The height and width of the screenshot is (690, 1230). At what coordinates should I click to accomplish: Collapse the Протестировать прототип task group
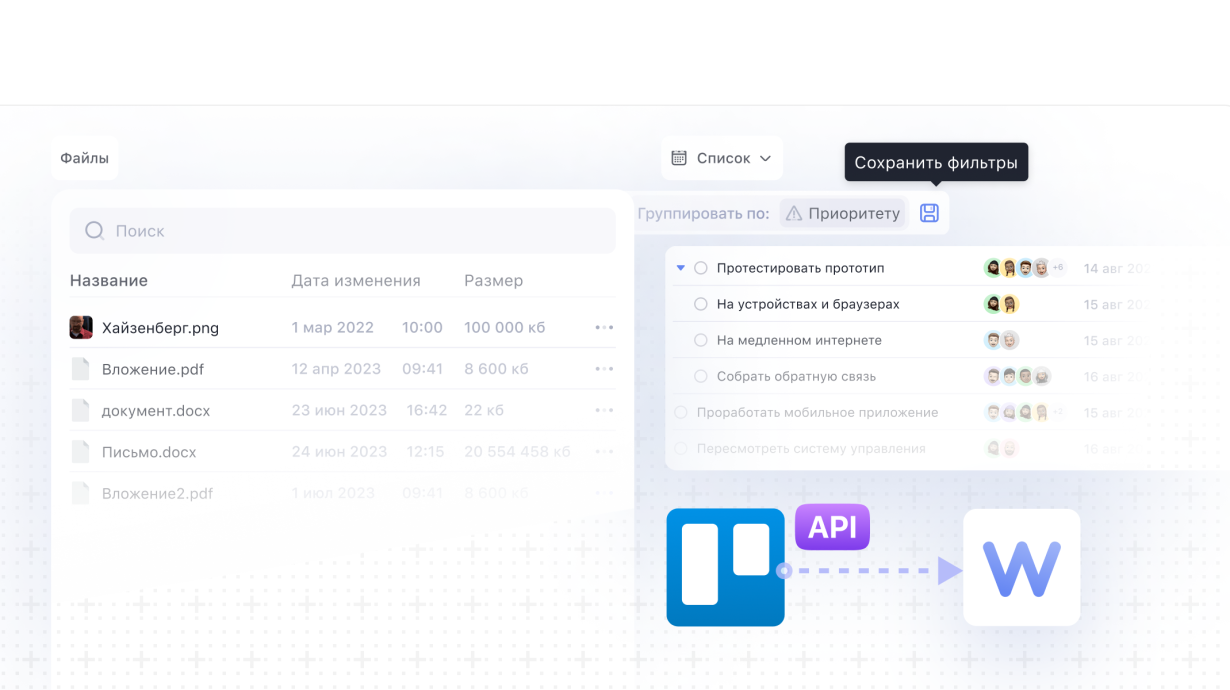pyautogui.click(x=680, y=268)
